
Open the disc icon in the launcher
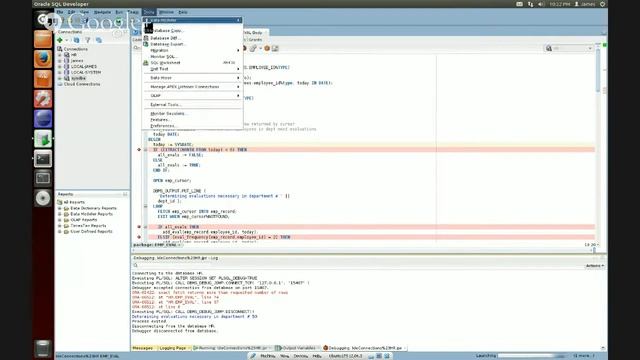(43, 198)
